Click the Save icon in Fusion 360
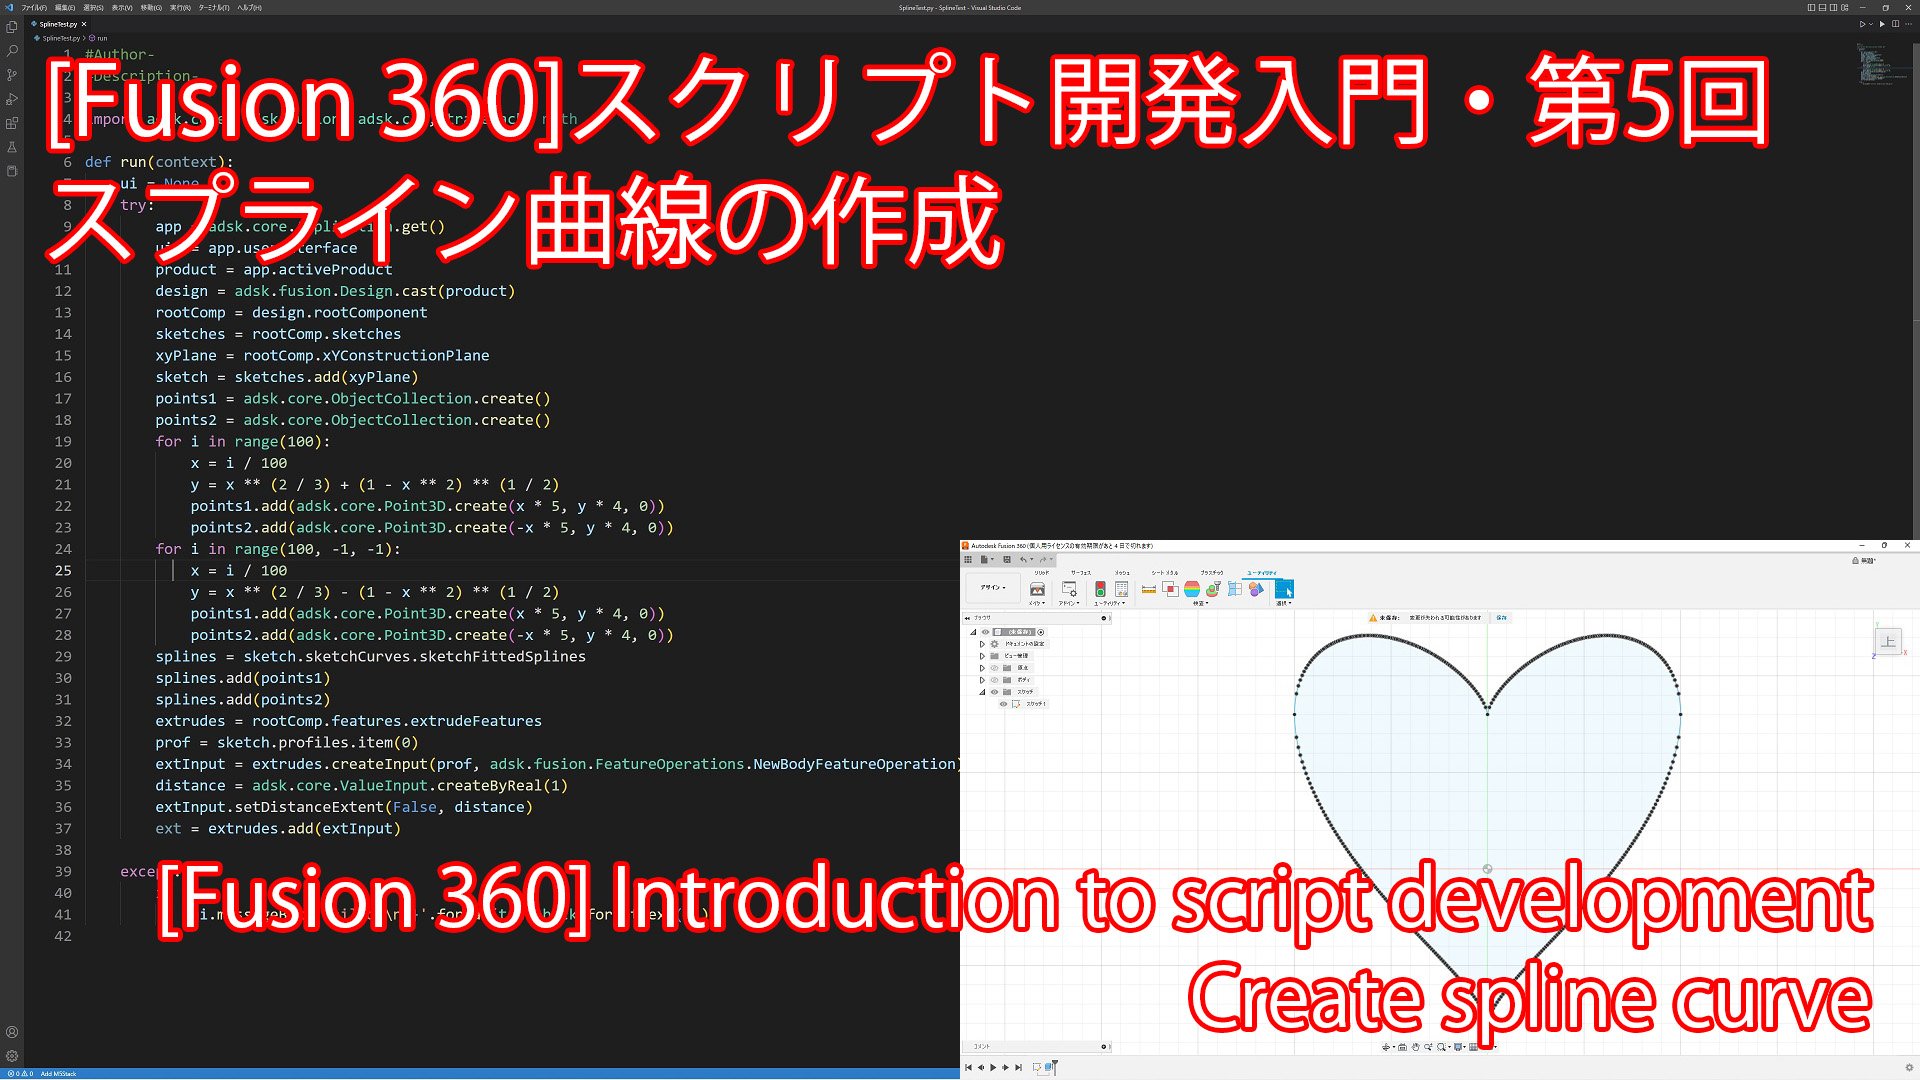Image resolution: width=1920 pixels, height=1080 pixels. [x=1007, y=560]
